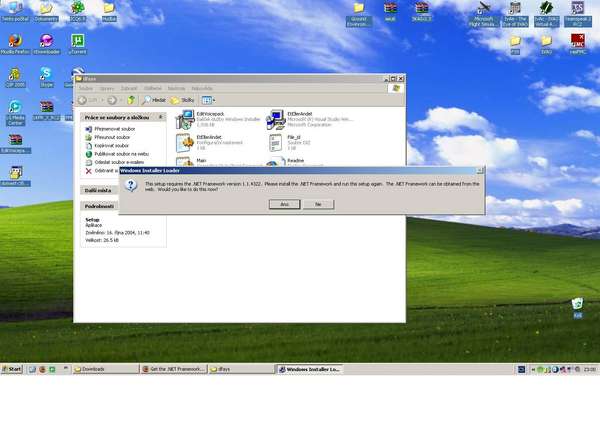Select the EditVoicepack installer file in Explorer
Image resolution: width=600 pixels, height=427 pixels.
tap(218, 119)
